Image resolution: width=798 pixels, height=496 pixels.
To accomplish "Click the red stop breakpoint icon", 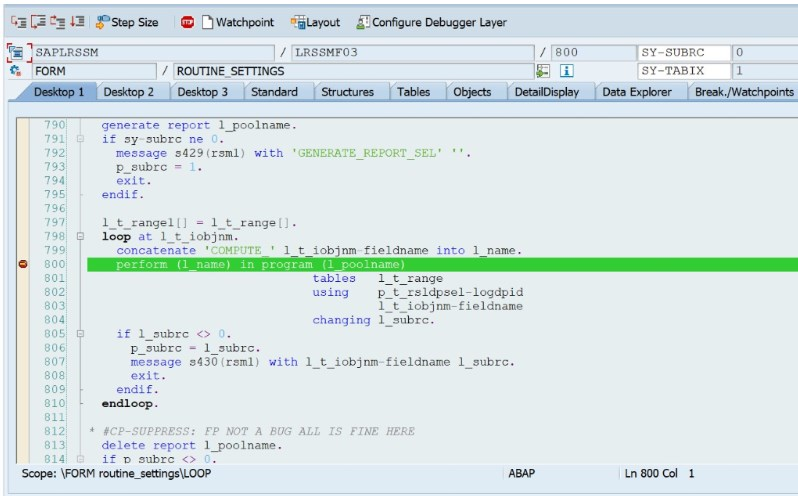I will tap(187, 22).
